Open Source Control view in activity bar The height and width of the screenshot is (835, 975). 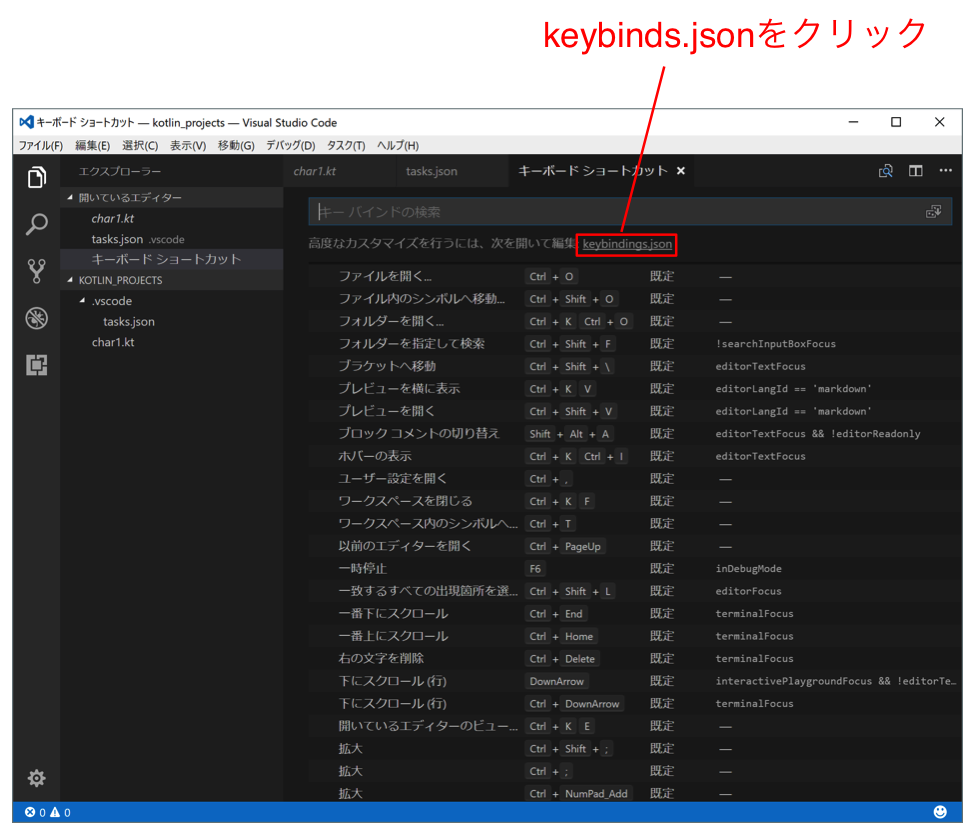pos(37,271)
